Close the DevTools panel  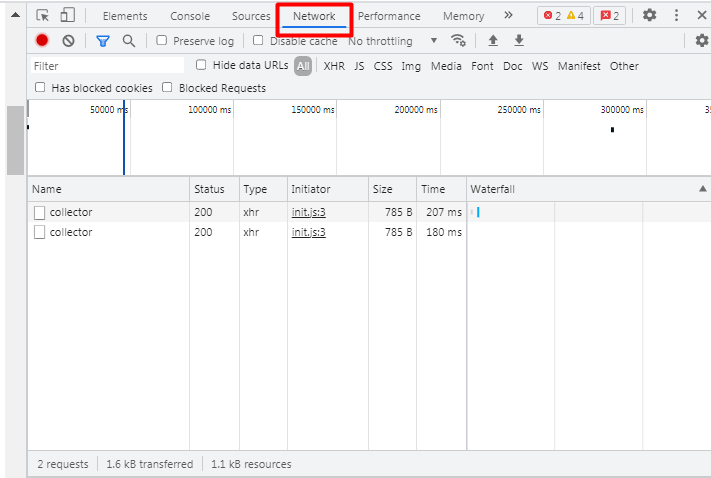[x=701, y=15]
